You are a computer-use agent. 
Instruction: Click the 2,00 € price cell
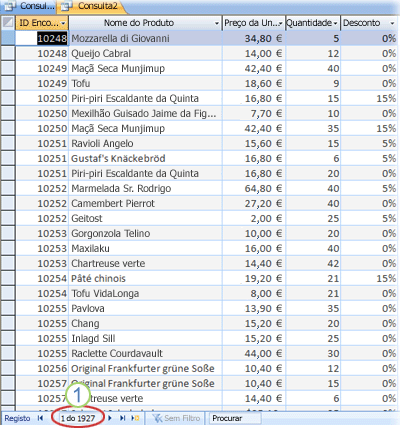point(254,218)
